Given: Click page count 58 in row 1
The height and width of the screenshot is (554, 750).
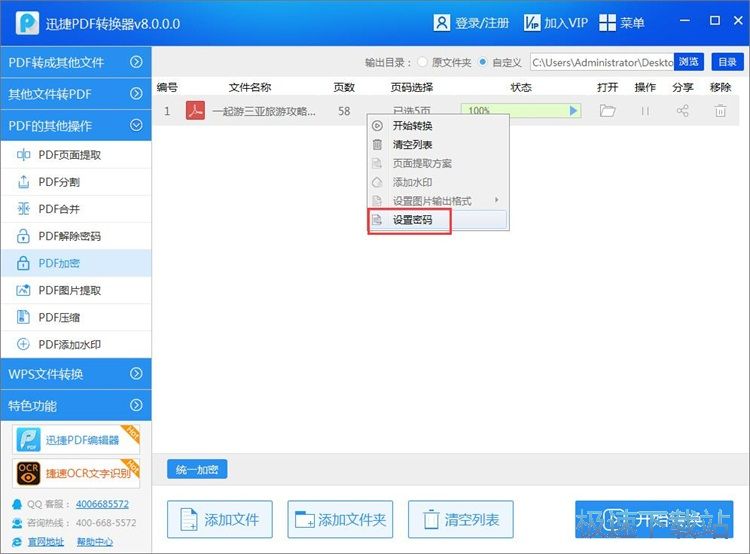Looking at the screenshot, I should [x=344, y=111].
